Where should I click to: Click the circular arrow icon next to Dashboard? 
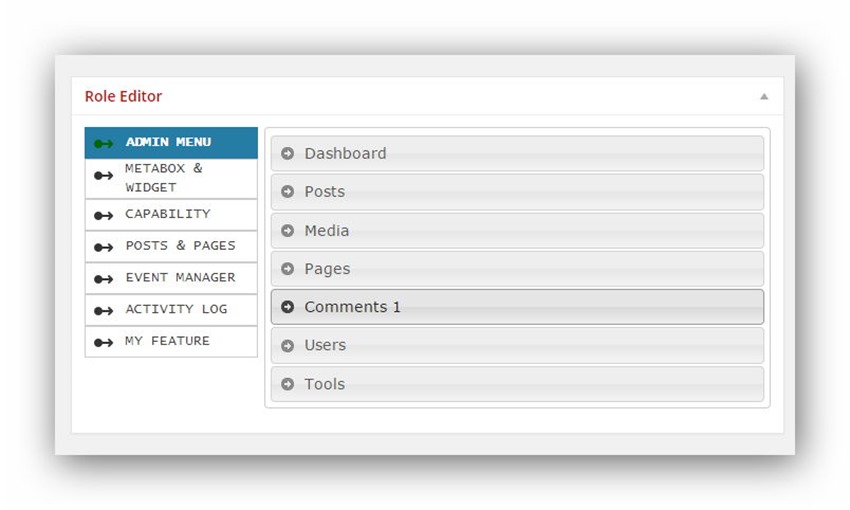click(288, 154)
